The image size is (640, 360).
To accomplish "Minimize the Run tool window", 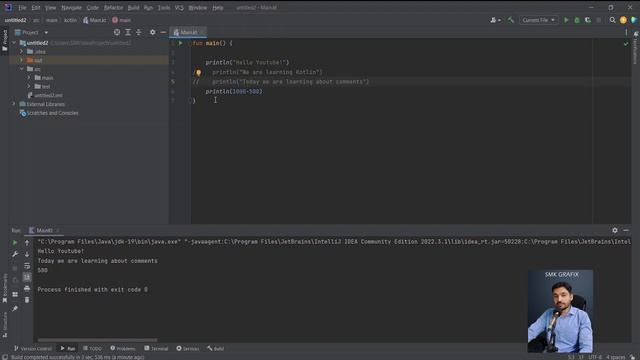I will point(626,230).
